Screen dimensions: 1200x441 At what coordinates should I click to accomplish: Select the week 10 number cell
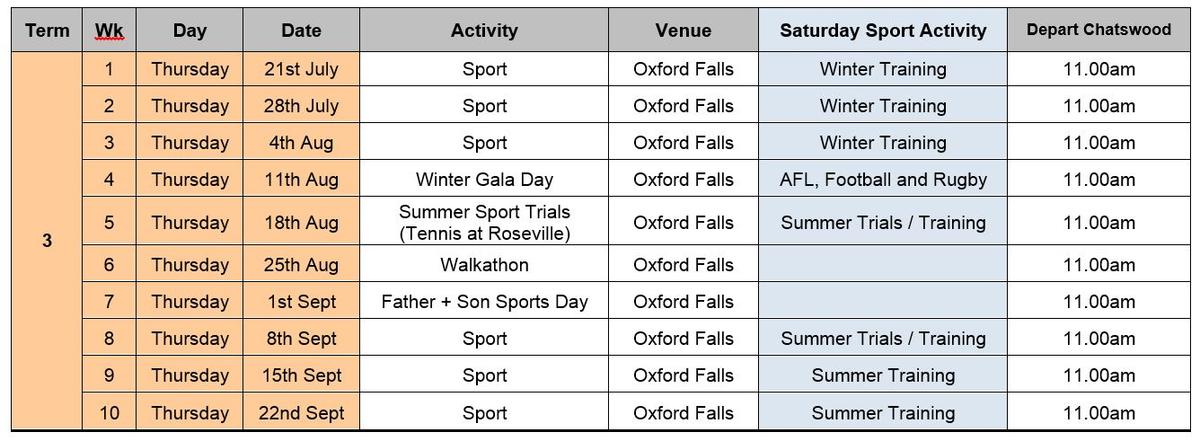108,413
